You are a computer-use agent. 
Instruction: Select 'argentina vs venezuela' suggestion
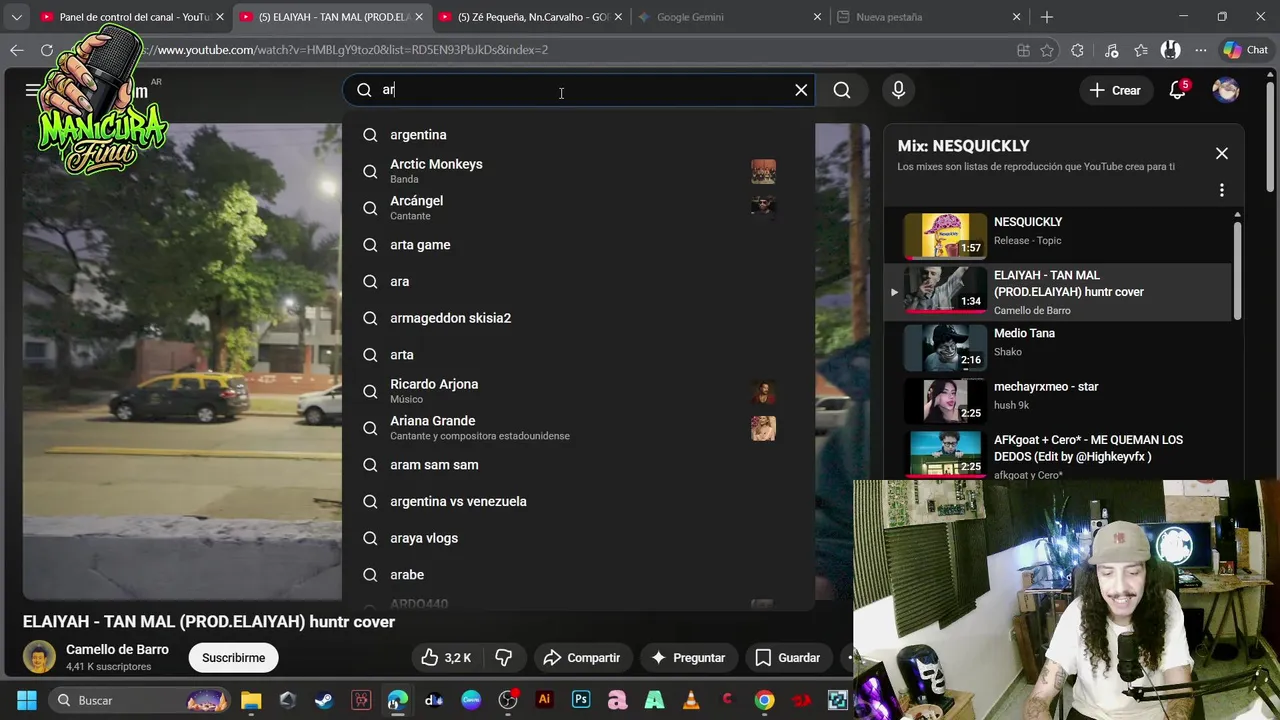(x=578, y=501)
